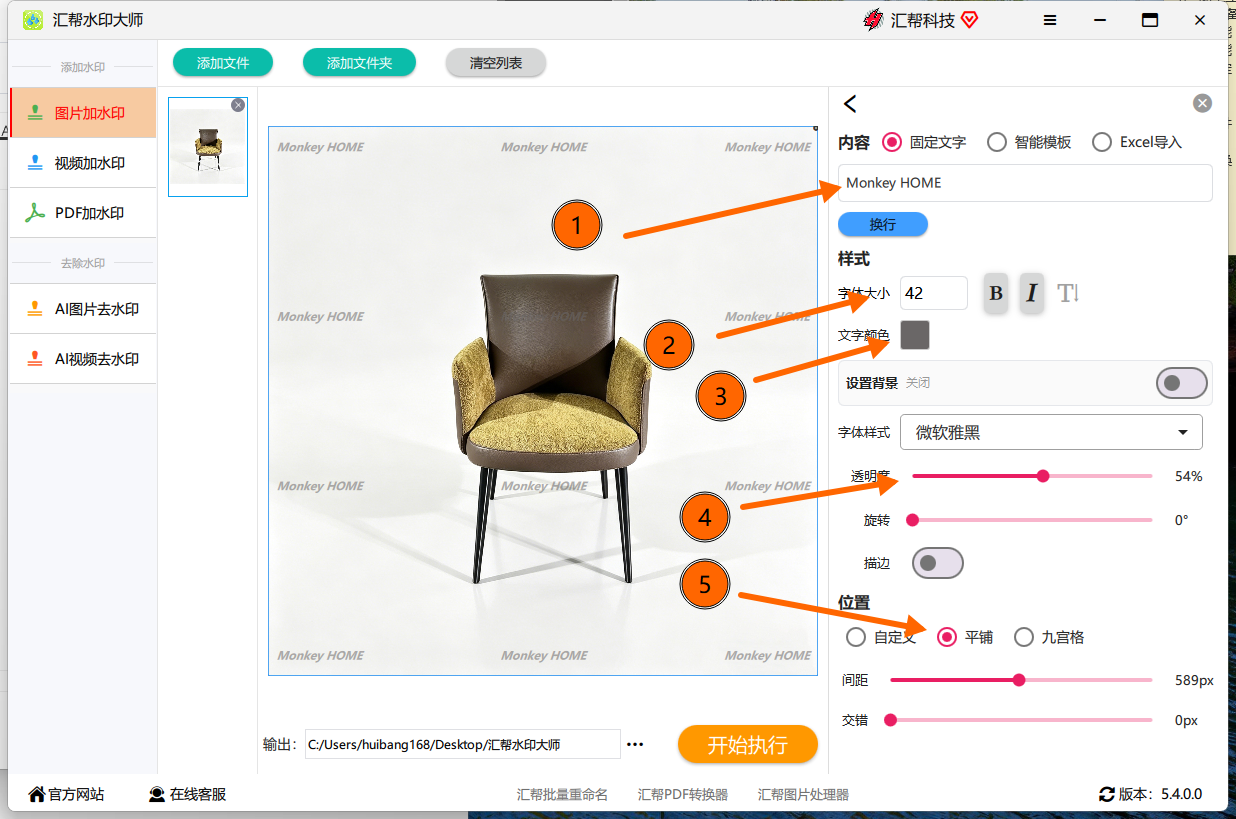The width and height of the screenshot is (1236, 819).
Task: Open the 文字颜色 gray color swatch
Action: (x=915, y=335)
